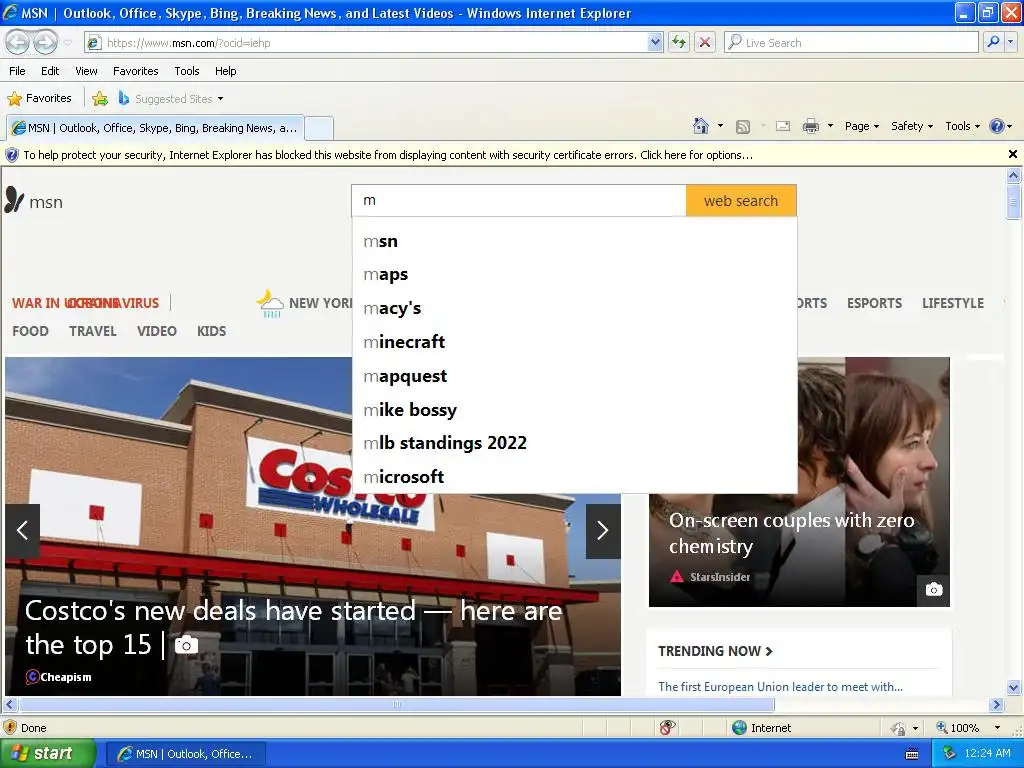
Task: Click the MSN butterfly logo
Action: click(x=14, y=200)
